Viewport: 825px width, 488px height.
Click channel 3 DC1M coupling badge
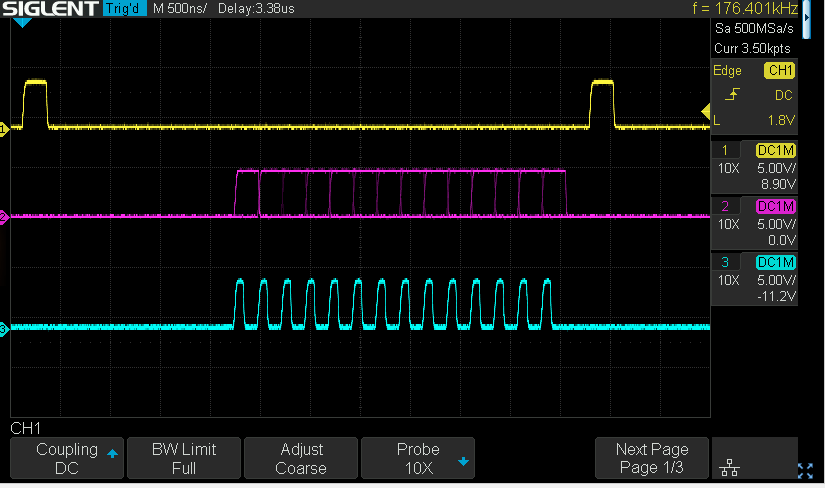(x=776, y=262)
